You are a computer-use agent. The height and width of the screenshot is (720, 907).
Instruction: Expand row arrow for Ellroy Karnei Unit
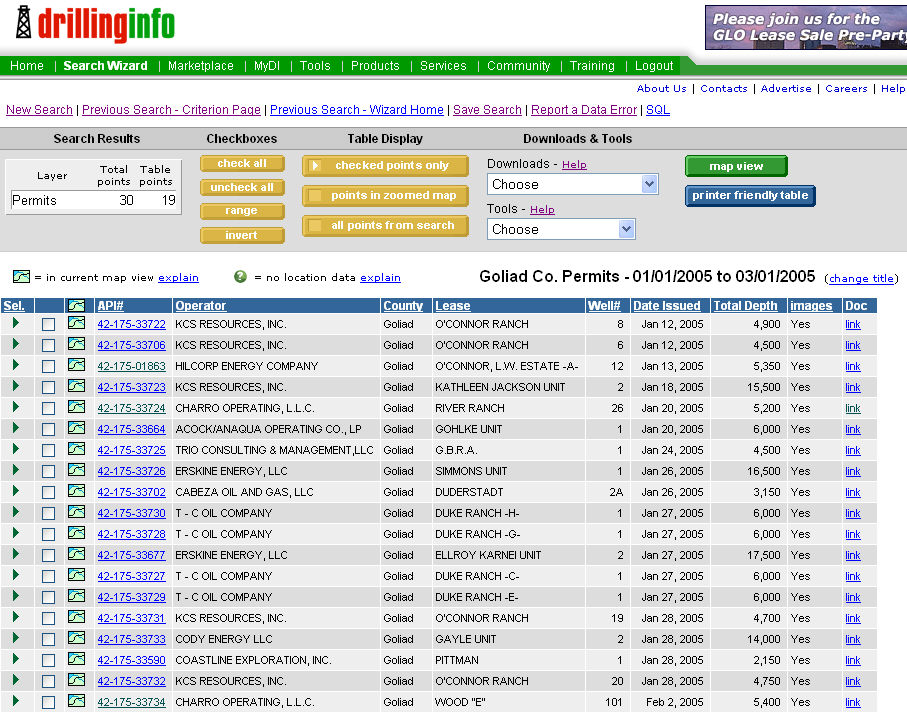pos(16,554)
